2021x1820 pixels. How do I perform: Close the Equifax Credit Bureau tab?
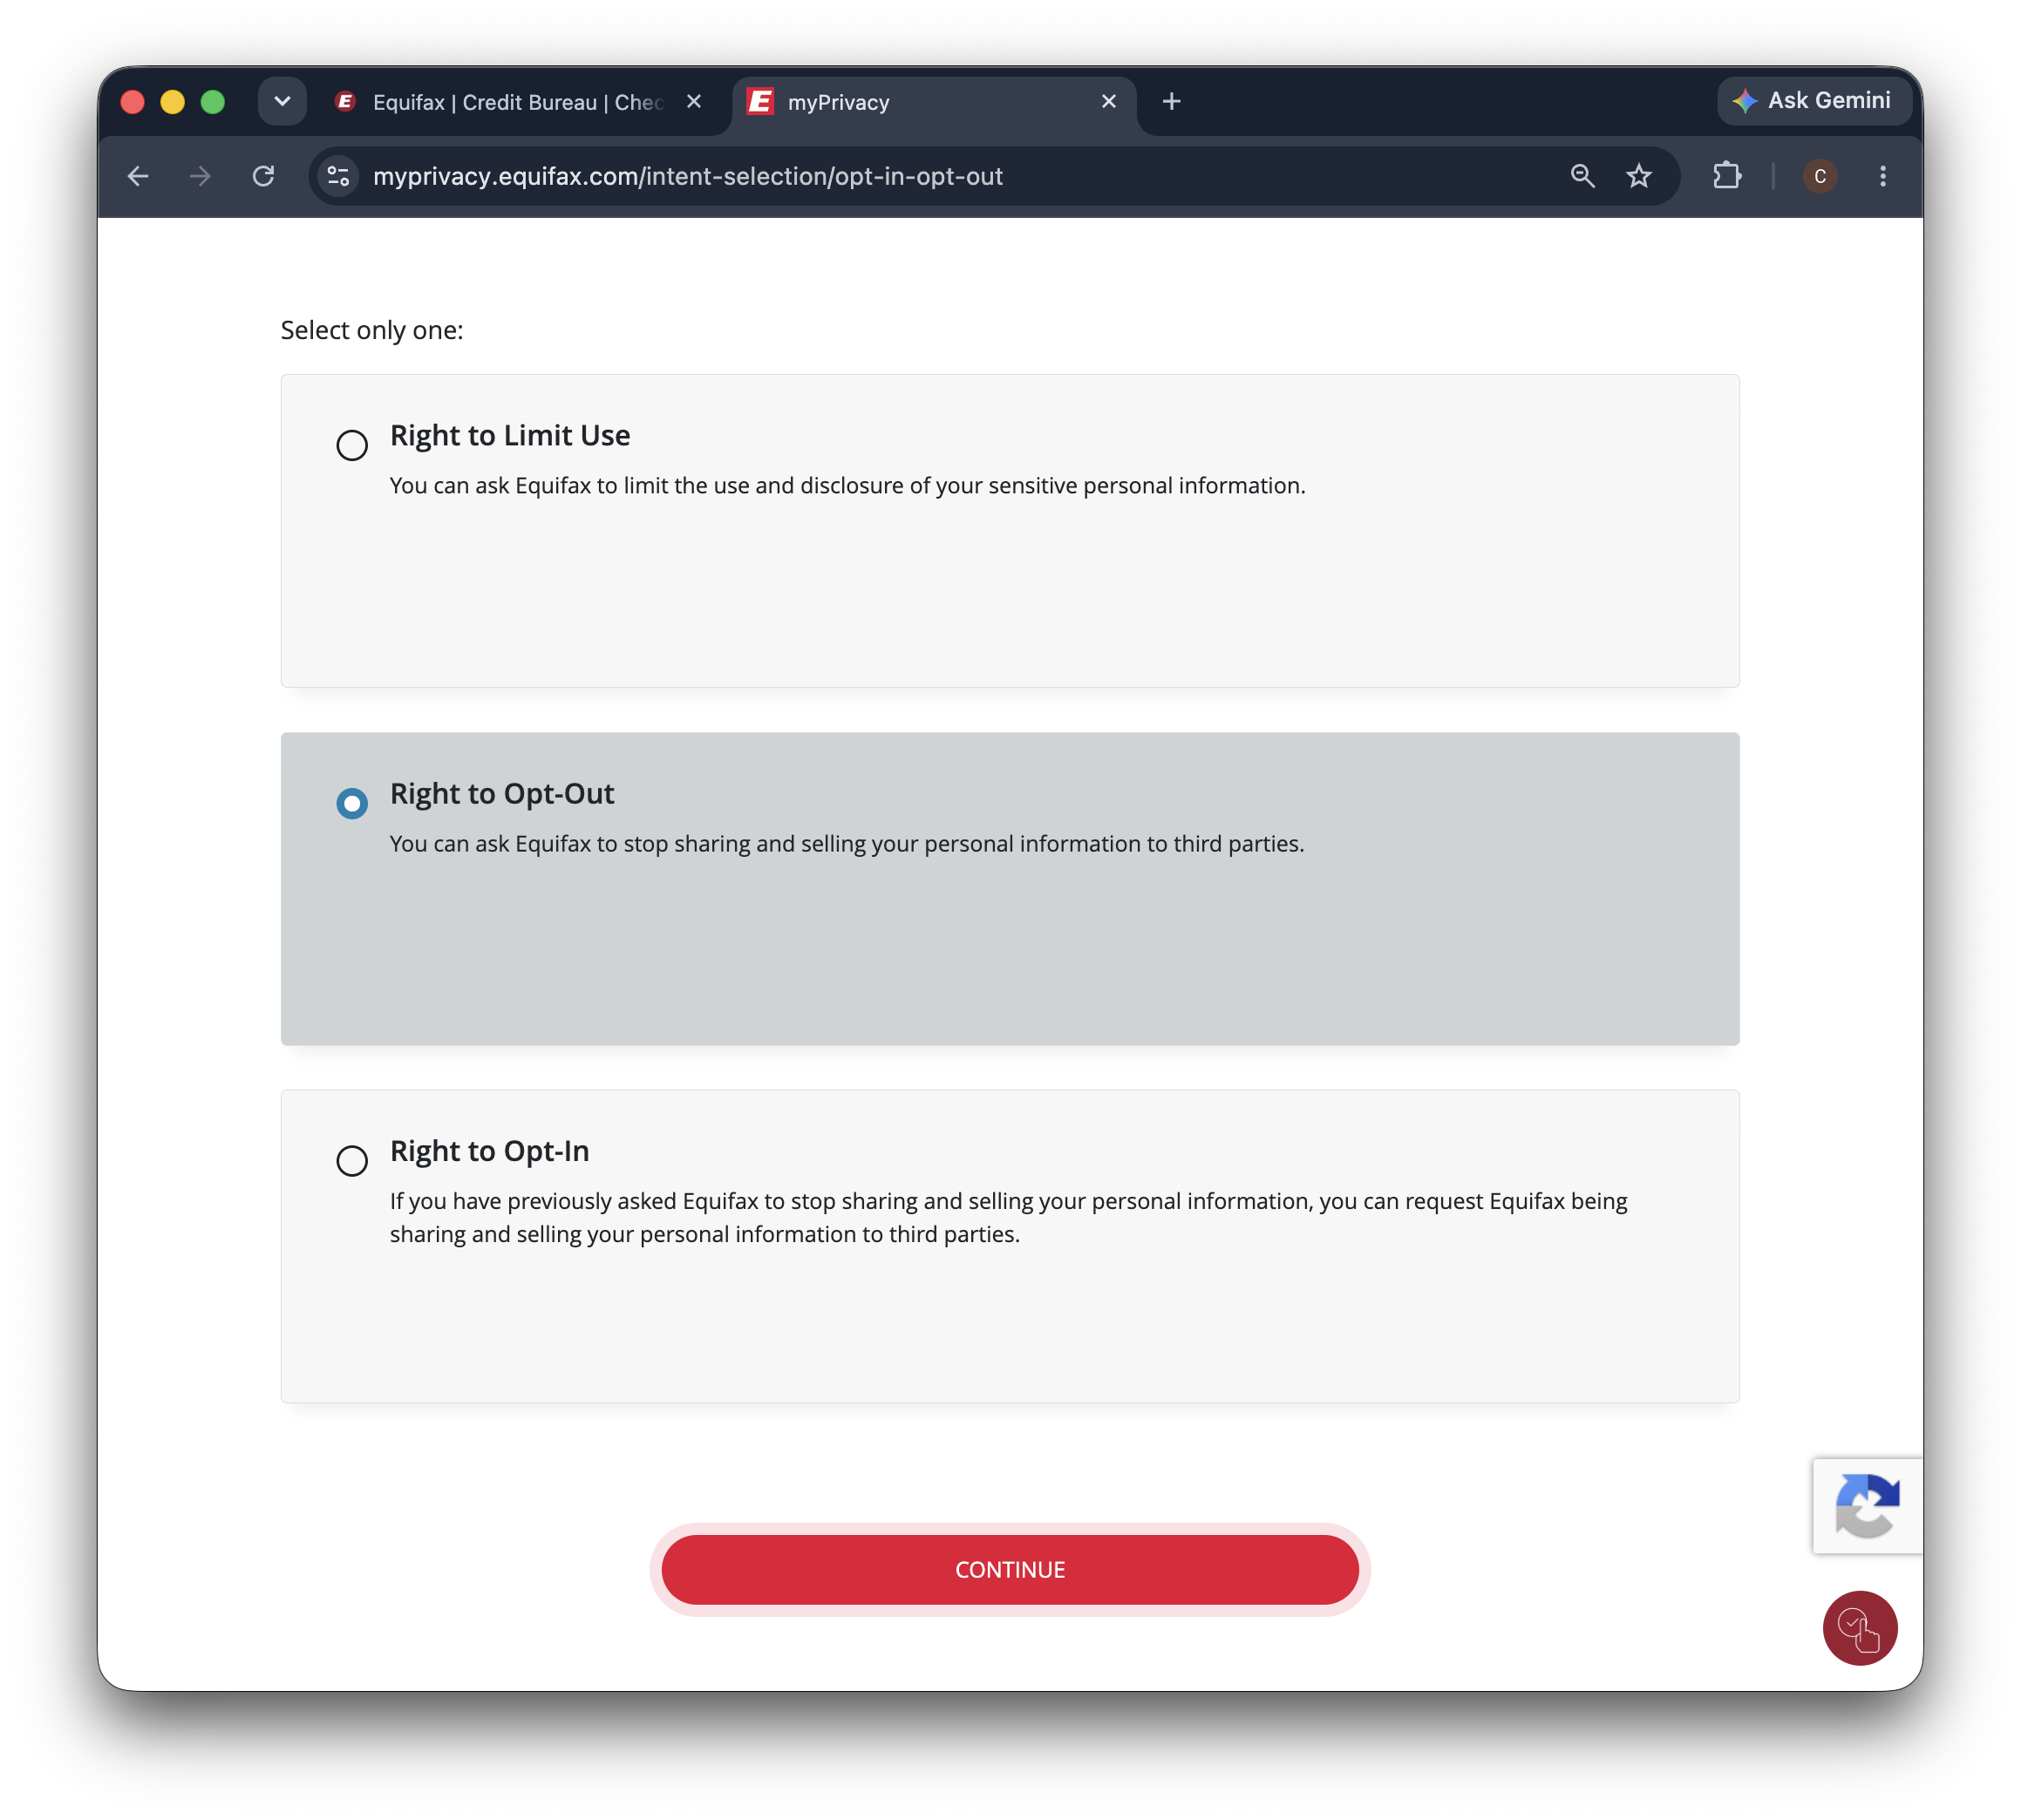click(x=694, y=101)
